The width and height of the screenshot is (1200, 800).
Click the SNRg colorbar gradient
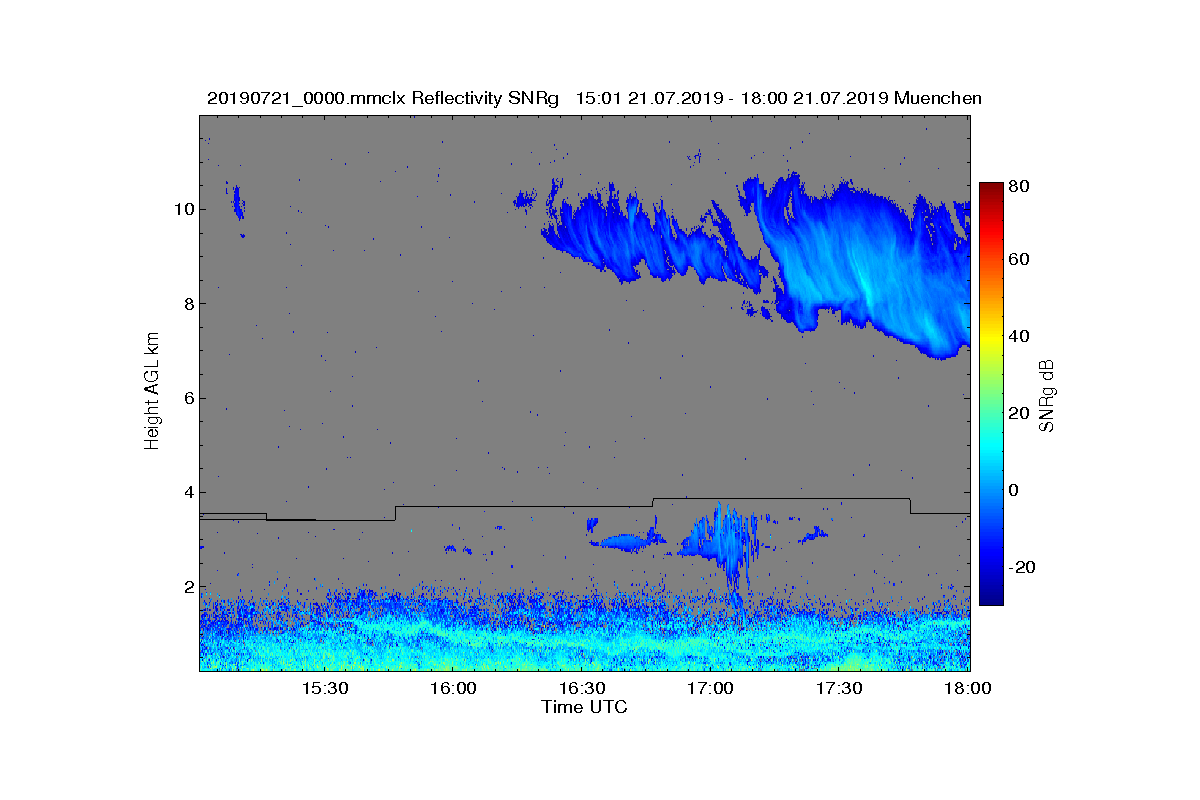(x=990, y=394)
